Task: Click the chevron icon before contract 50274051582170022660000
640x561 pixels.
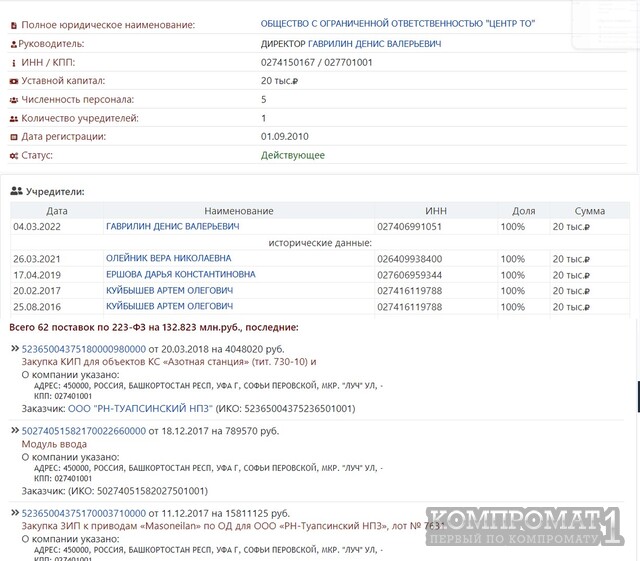Action: 15,430
